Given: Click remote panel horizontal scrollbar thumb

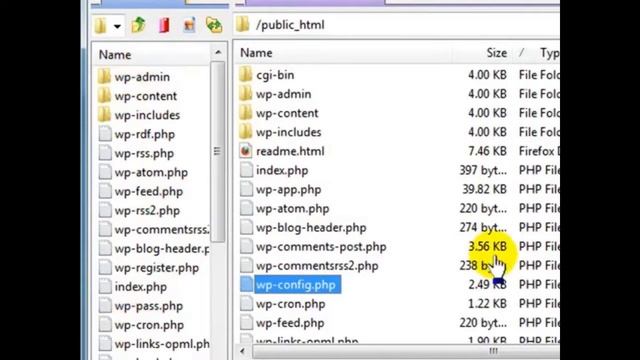Looking at the screenshot, I should coord(406,351).
